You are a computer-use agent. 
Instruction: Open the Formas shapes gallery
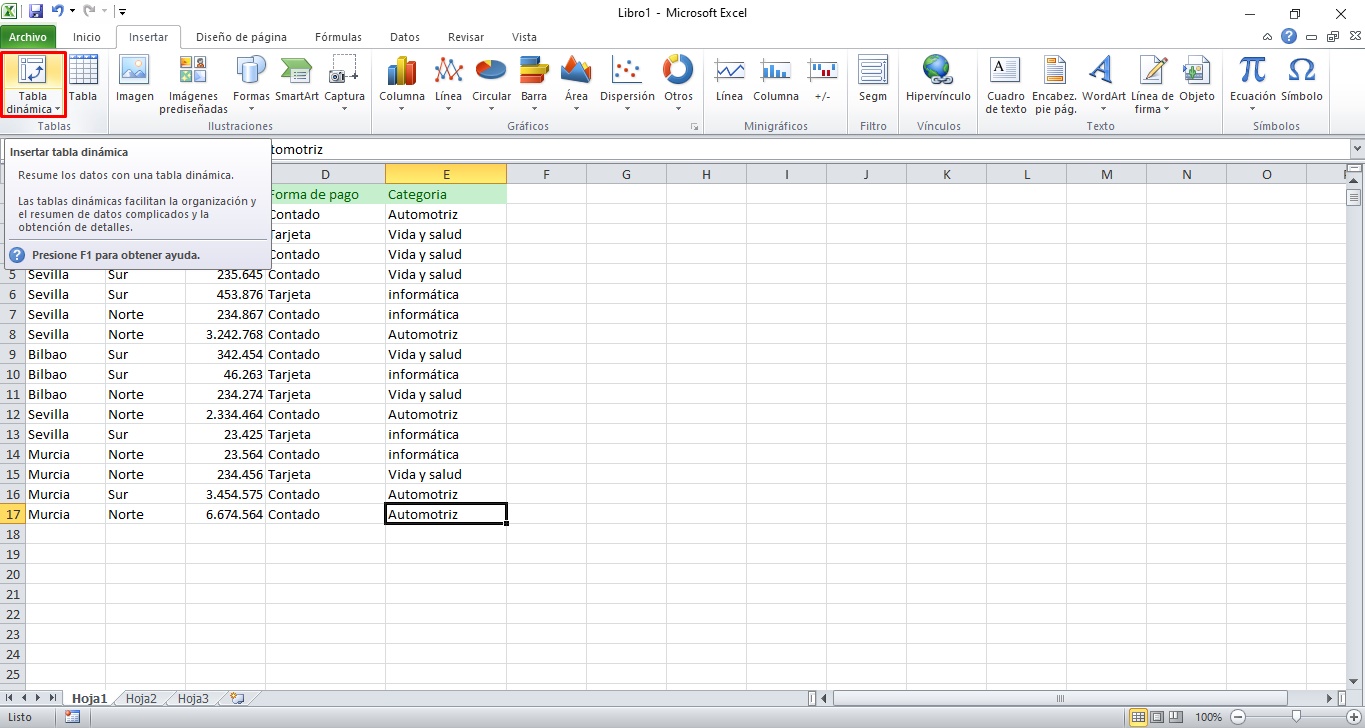pyautogui.click(x=251, y=85)
